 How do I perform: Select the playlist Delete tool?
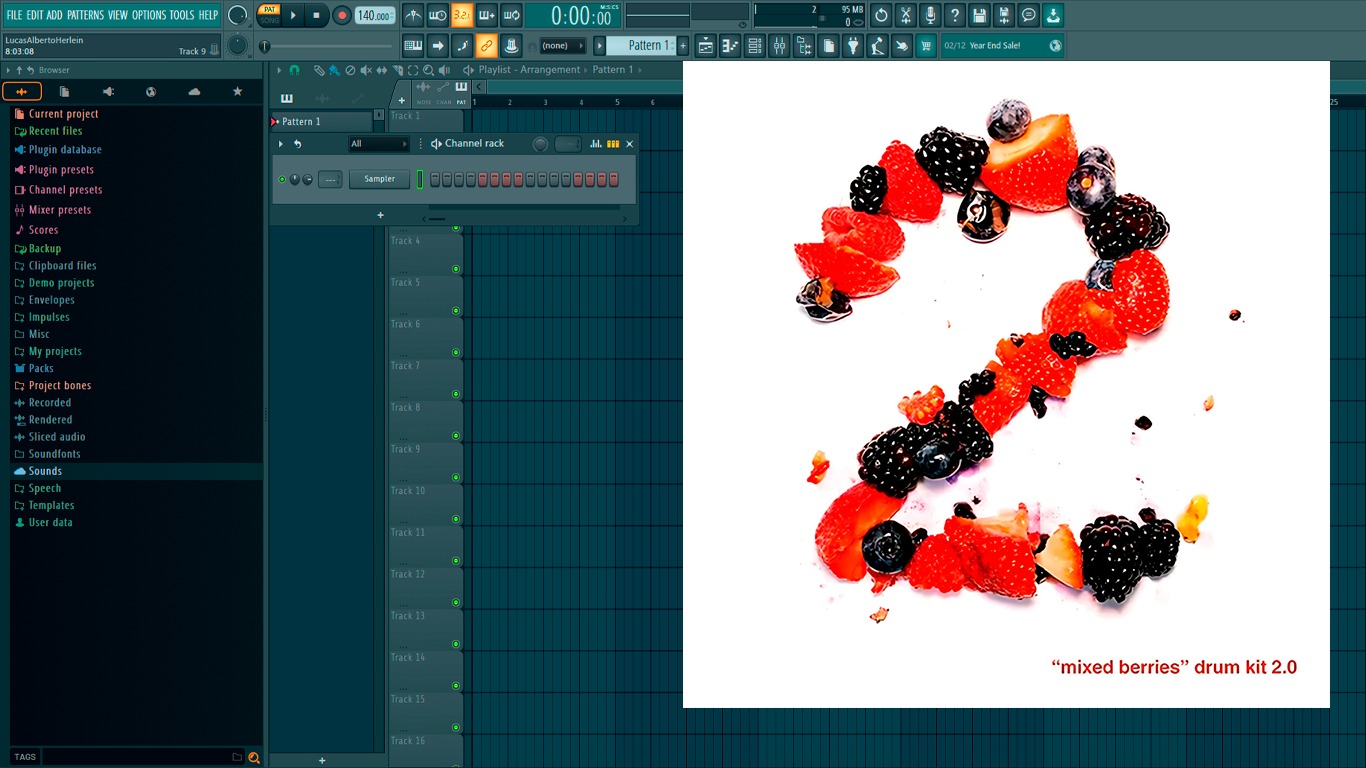coord(350,70)
